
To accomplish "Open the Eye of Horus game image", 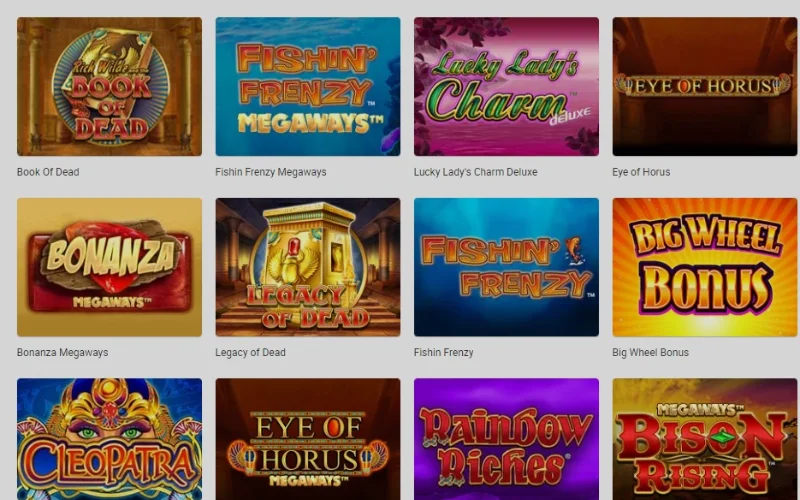I will point(705,86).
